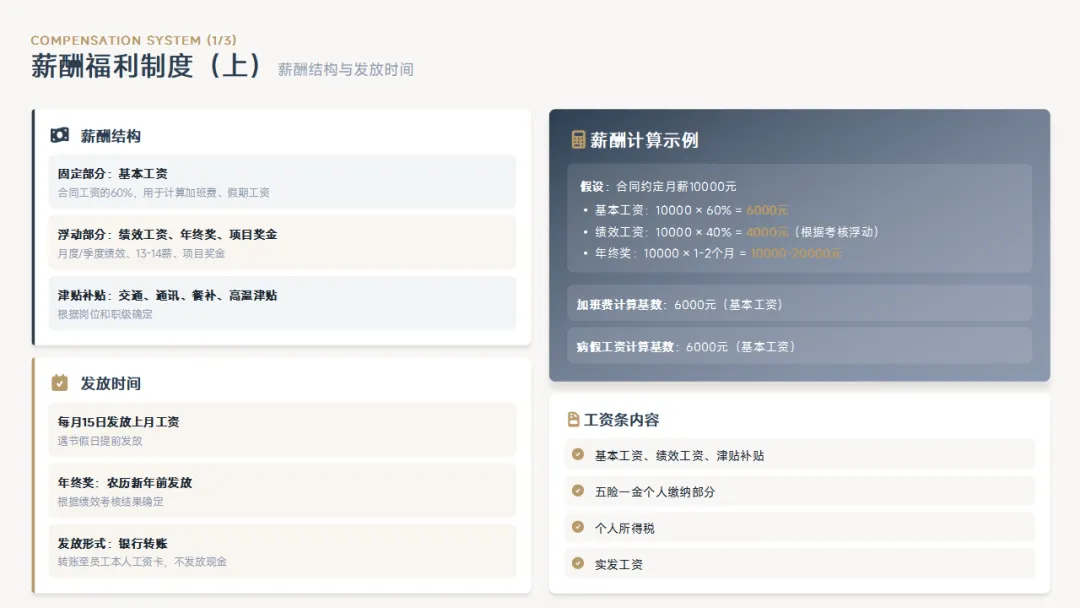
Task: Click the text 个人所得税
Action: 625,528
